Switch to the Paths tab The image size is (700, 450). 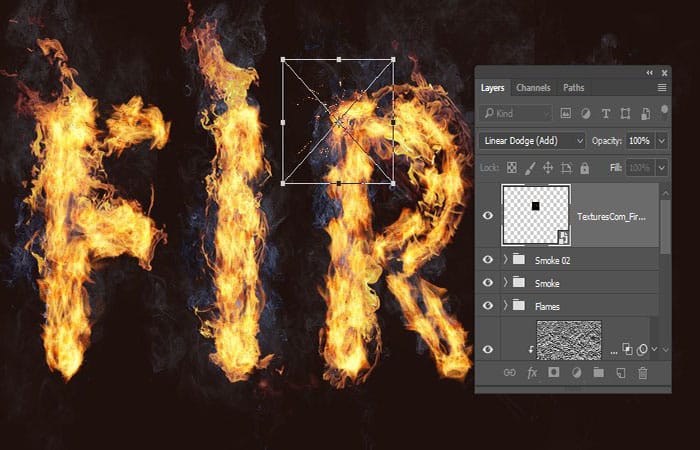tap(573, 88)
